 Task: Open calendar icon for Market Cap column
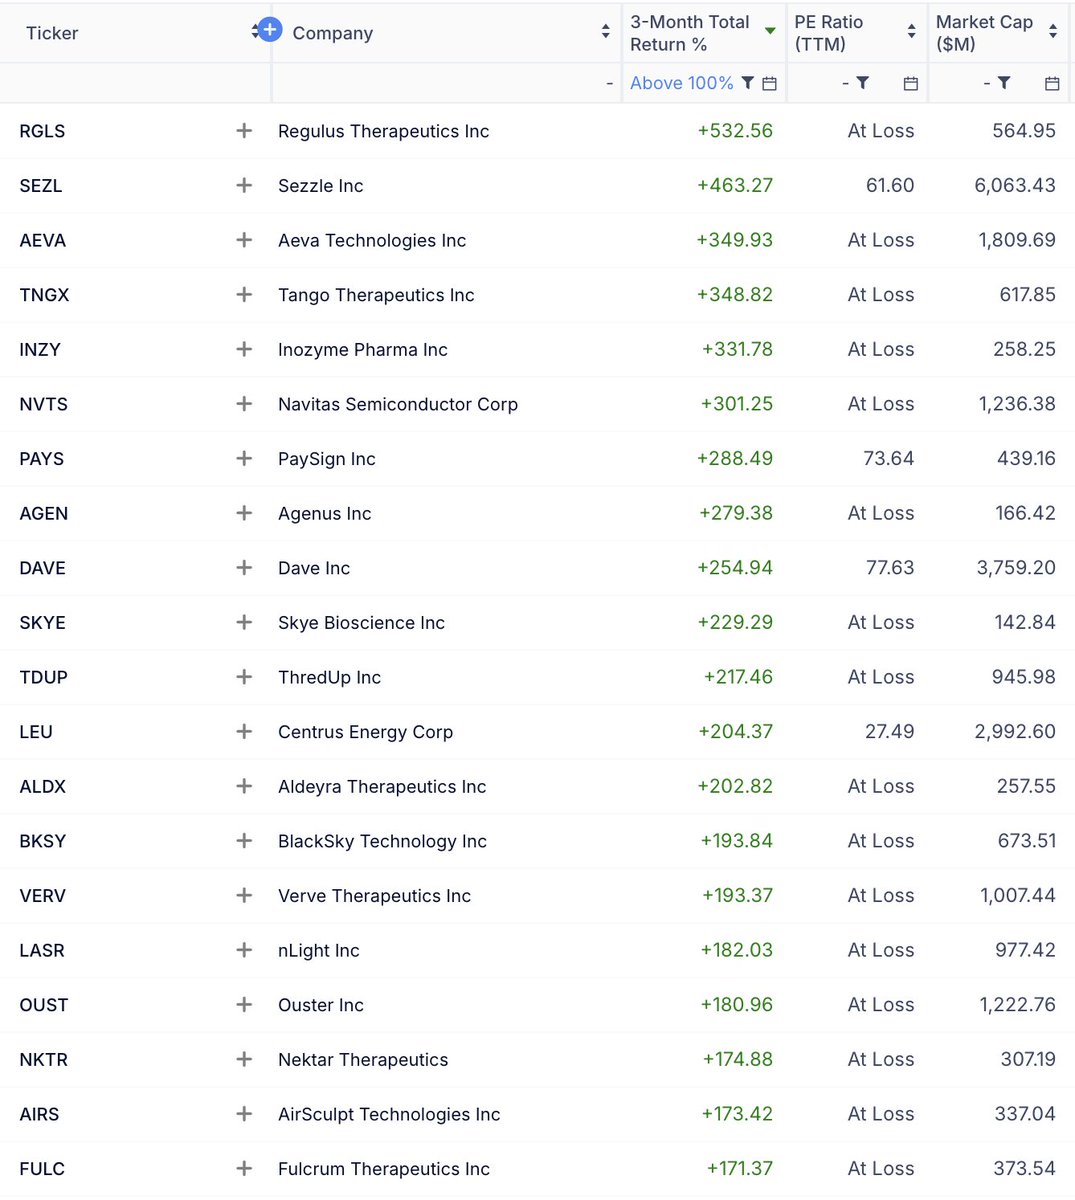1052,83
